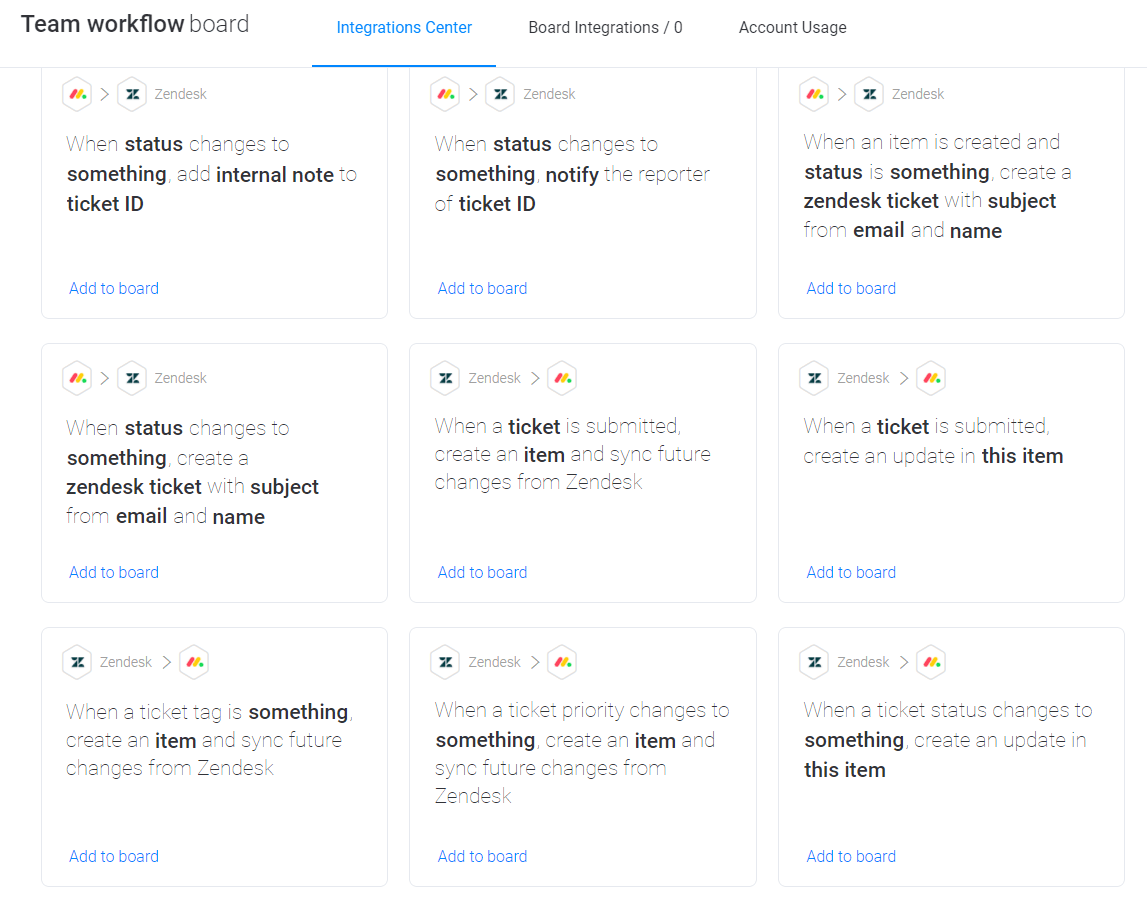Add the 'ticket submitted, create an update' recipe to board
Viewport: 1147px width, 897px height.
[x=851, y=572]
